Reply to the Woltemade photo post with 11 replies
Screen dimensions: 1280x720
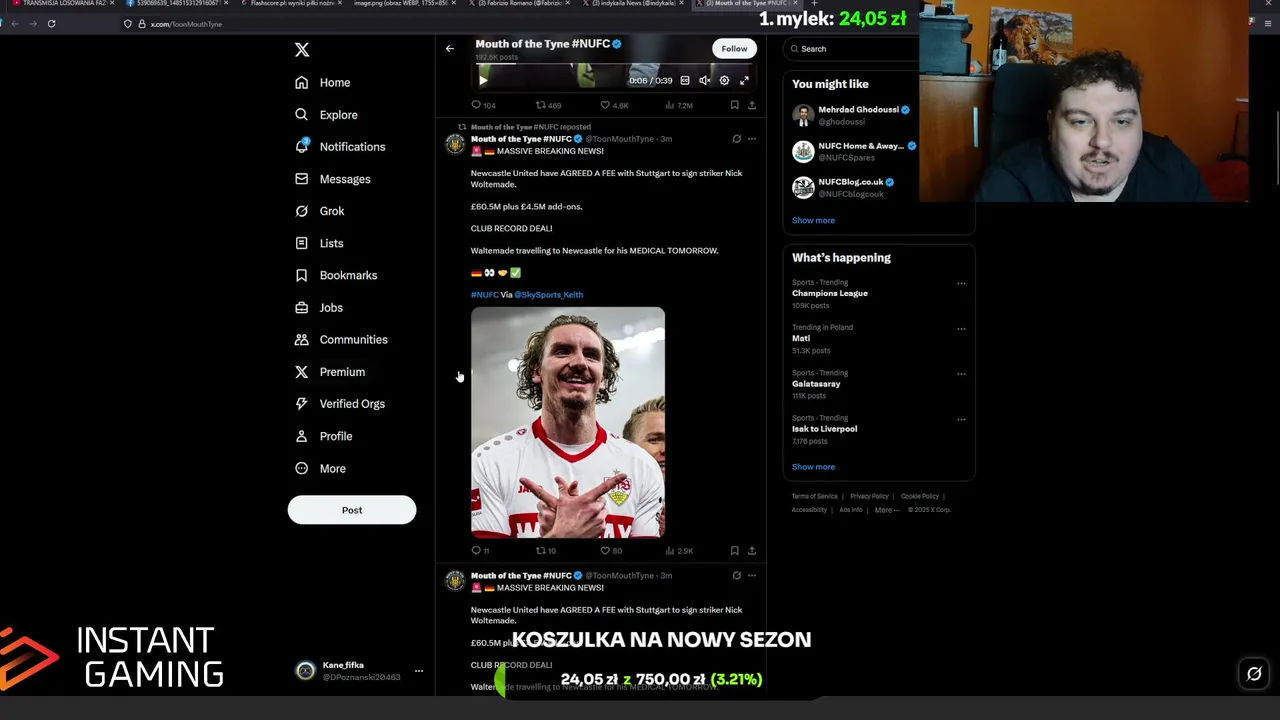click(x=480, y=551)
